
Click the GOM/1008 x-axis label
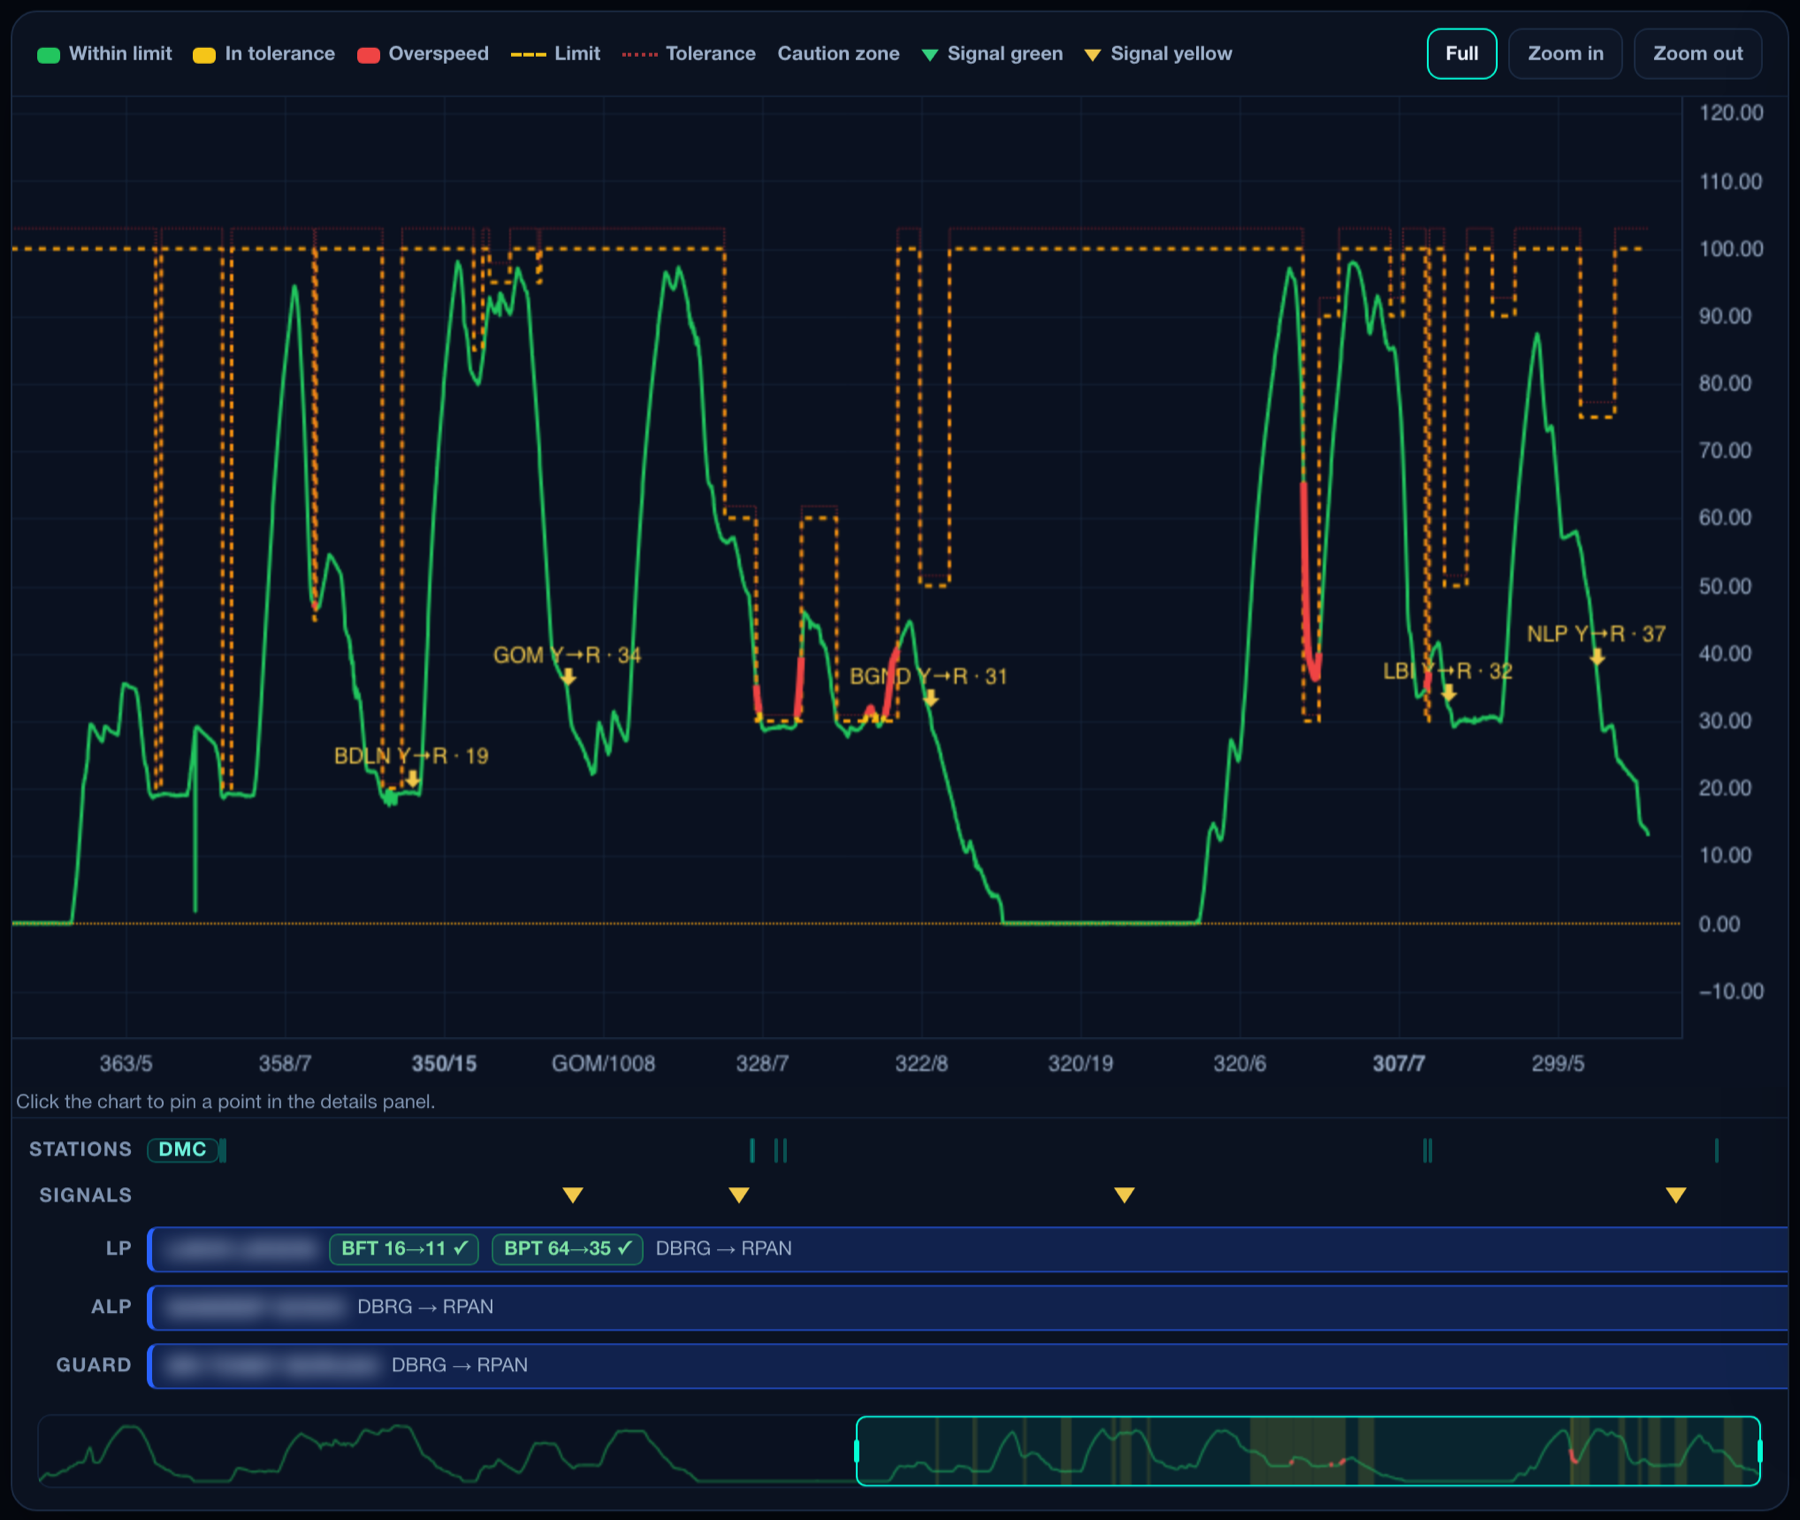pyautogui.click(x=603, y=1064)
